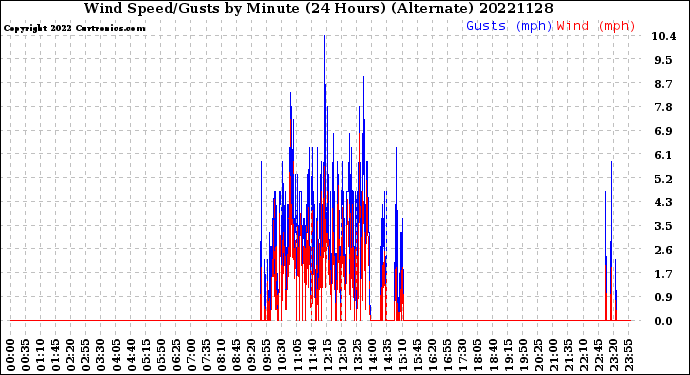Click the 23:55 time label
690x375 pixels.
628,354
